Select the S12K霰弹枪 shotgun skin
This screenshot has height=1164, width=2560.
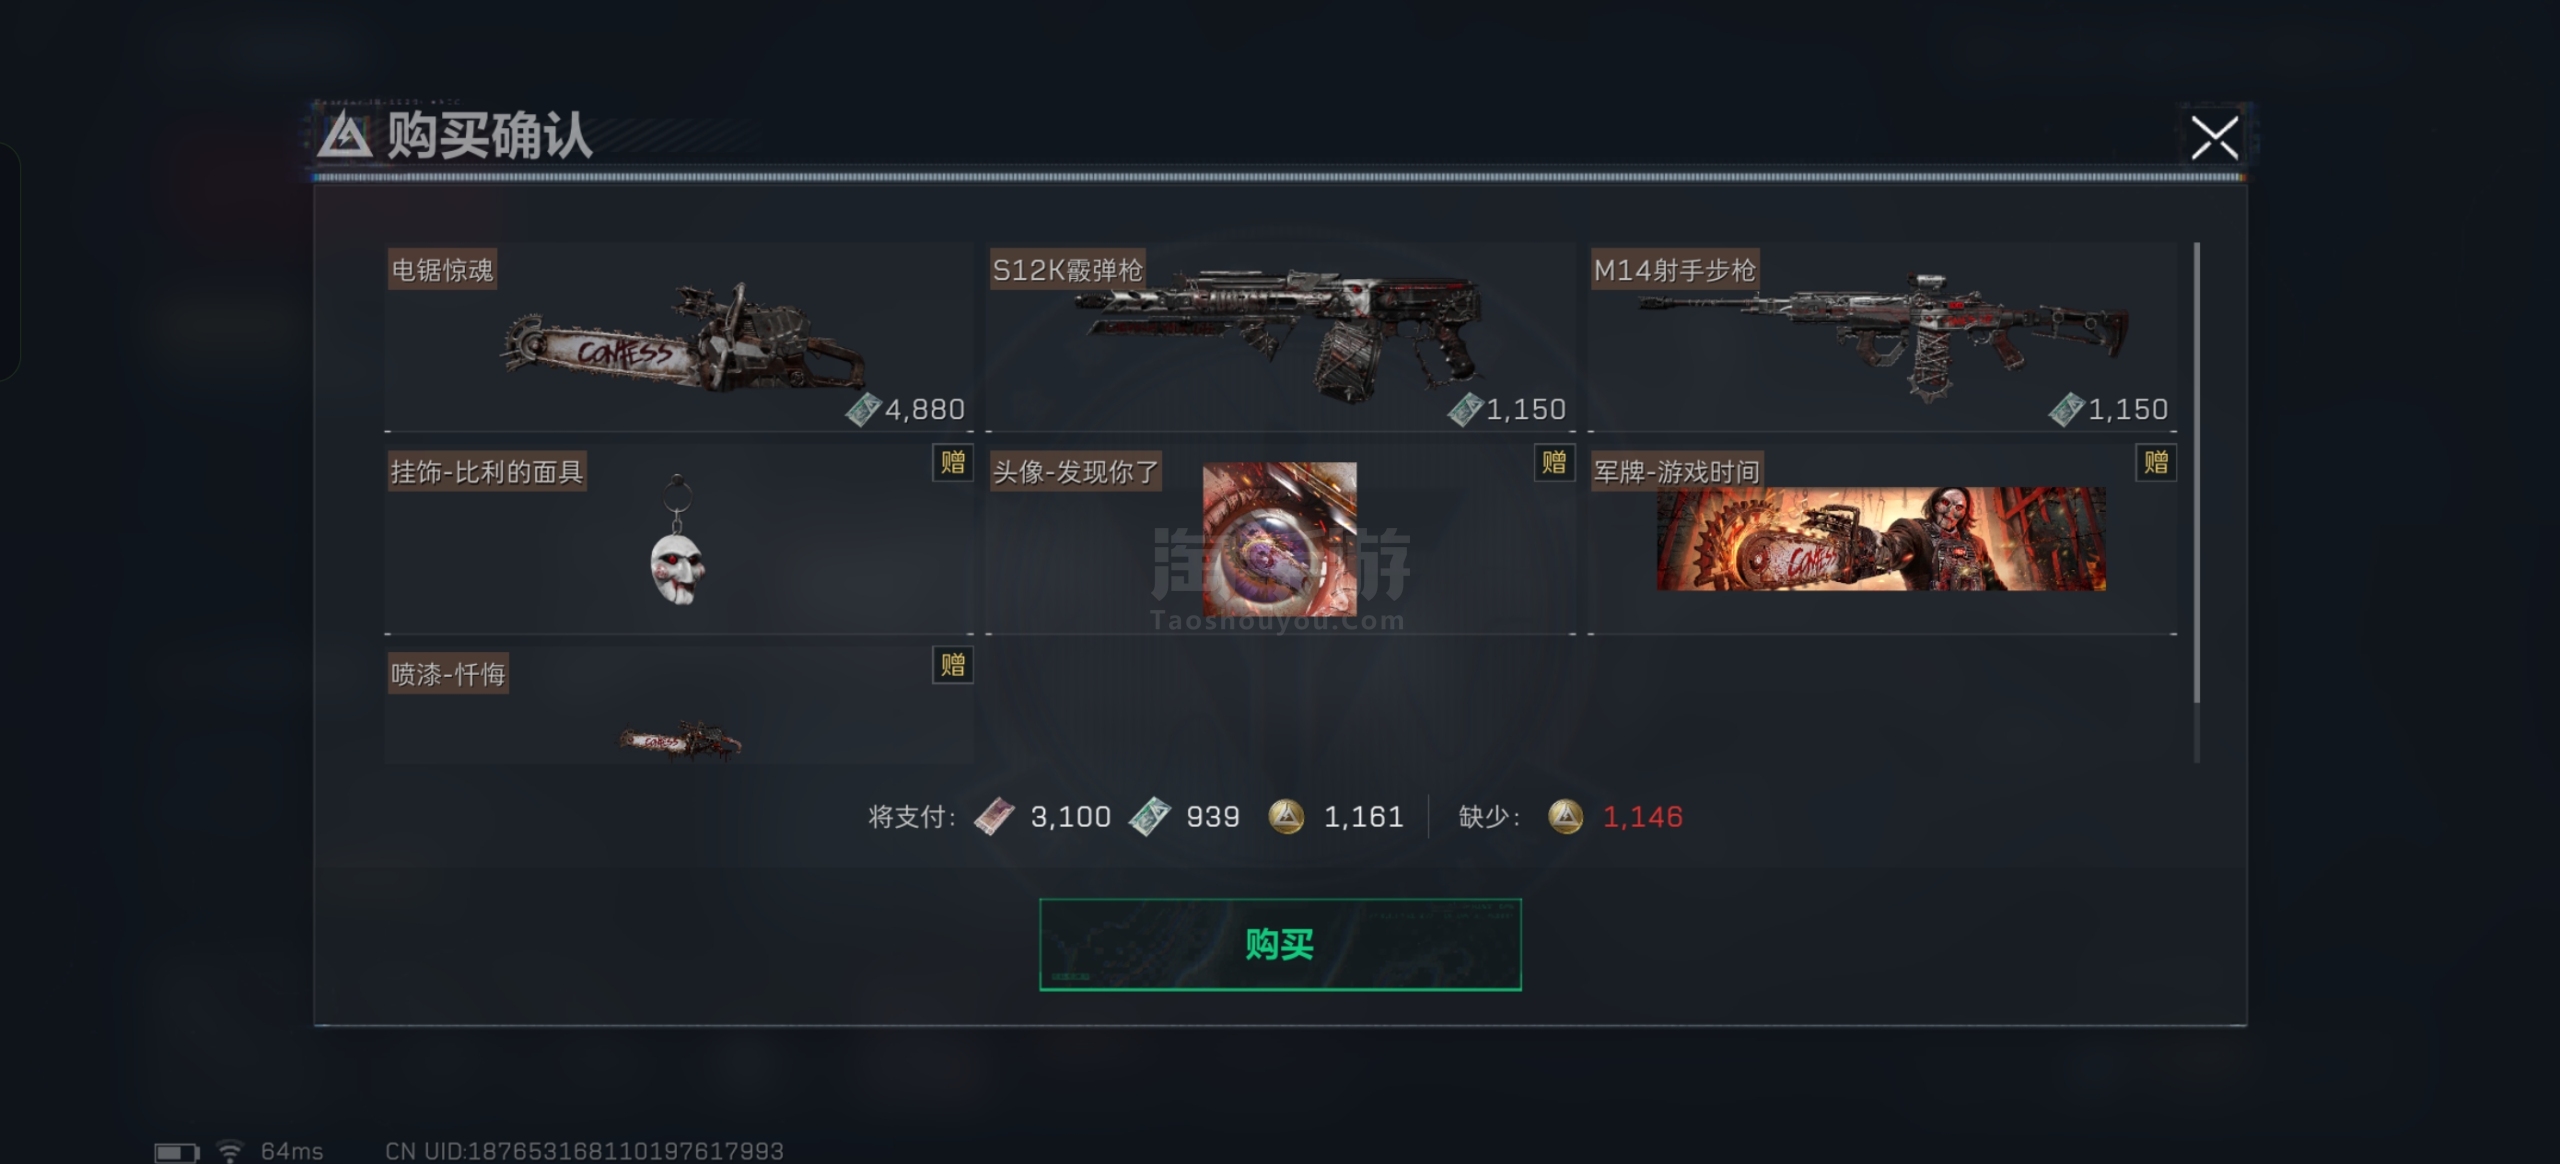1281,338
